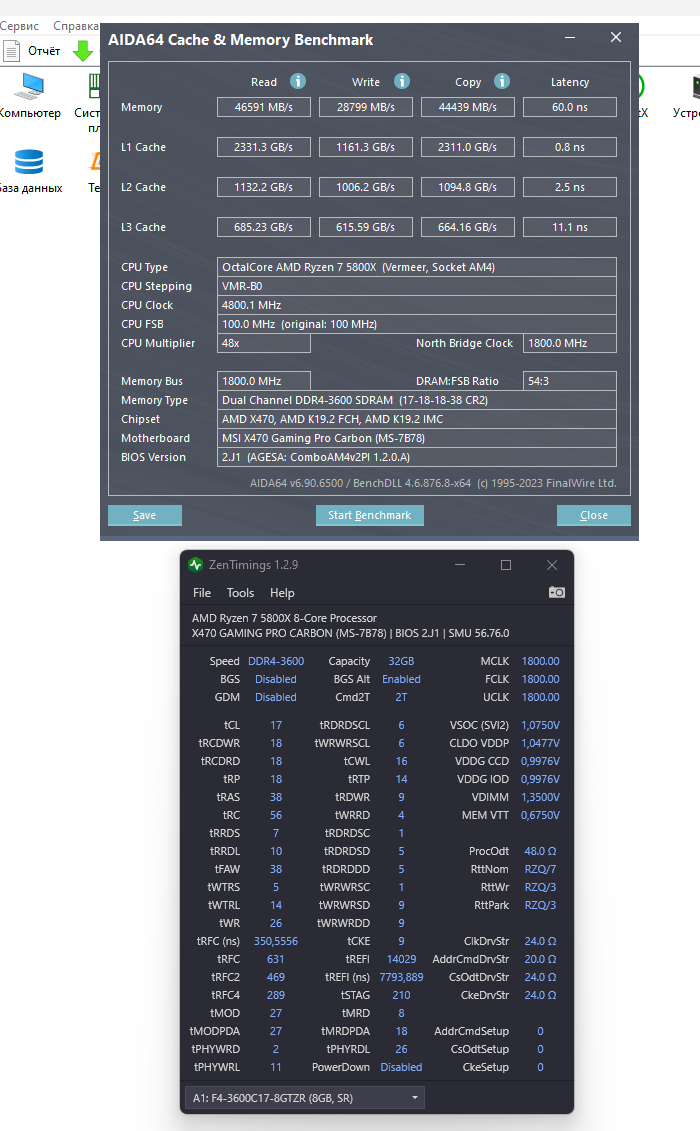The height and width of the screenshot is (1131, 700).
Task: Click the Read info icon
Action: (297, 81)
